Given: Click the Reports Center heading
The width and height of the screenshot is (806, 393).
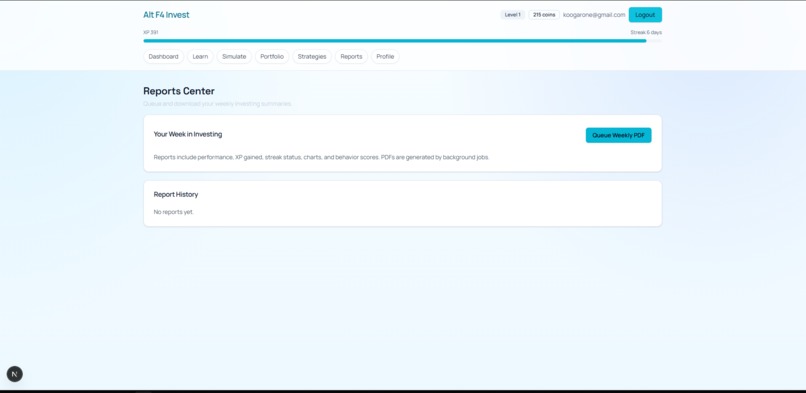Looking at the screenshot, I should [x=179, y=91].
